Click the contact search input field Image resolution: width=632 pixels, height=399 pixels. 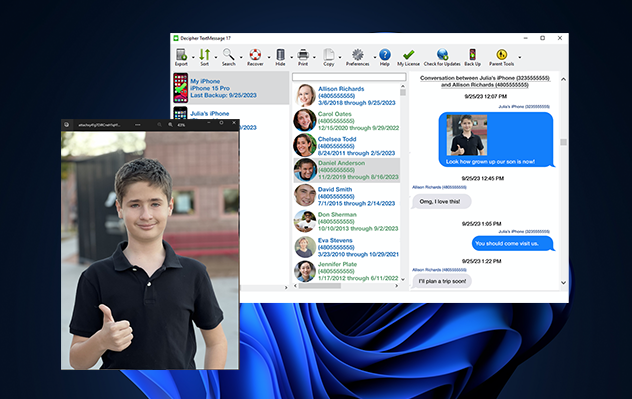pos(349,77)
